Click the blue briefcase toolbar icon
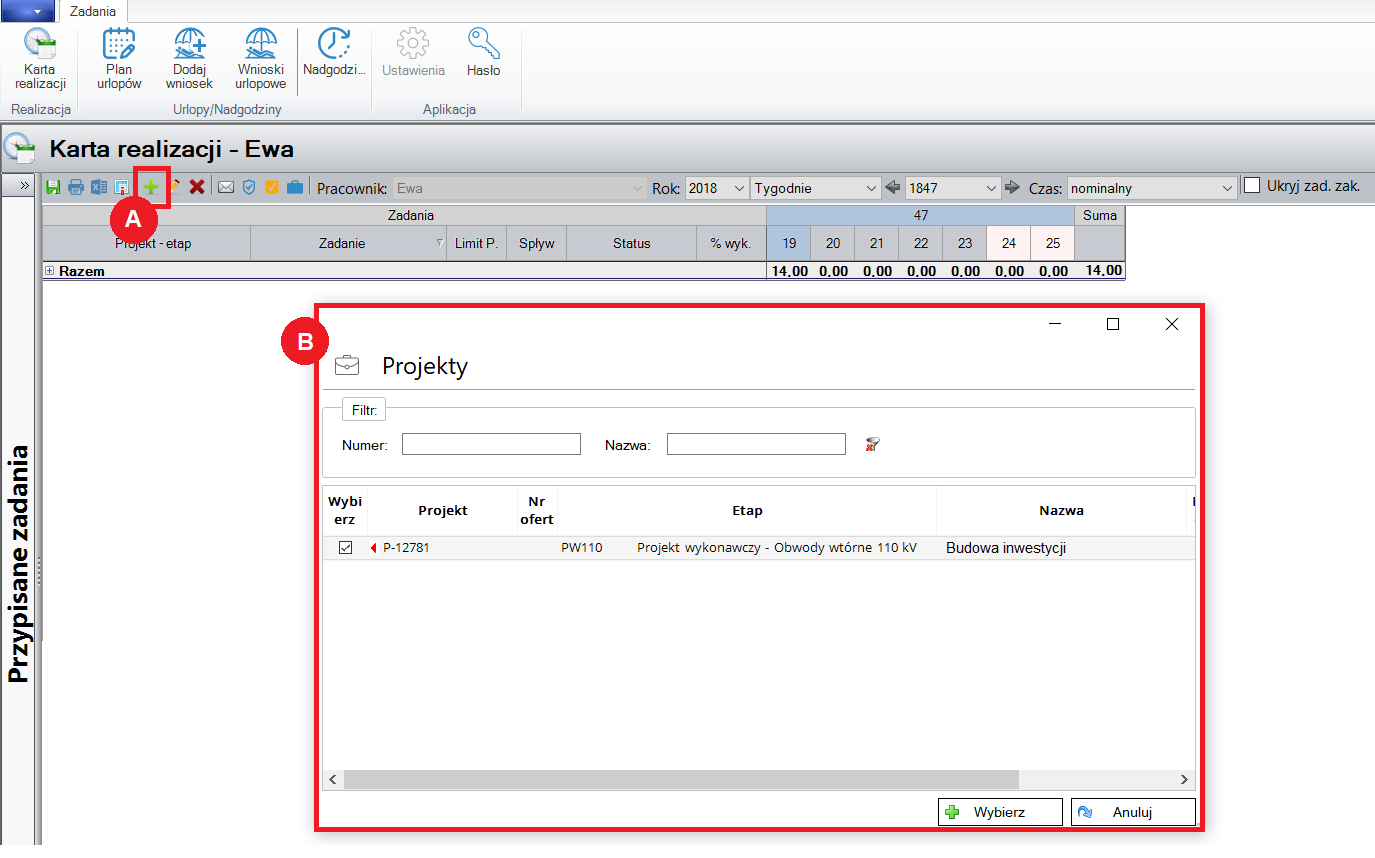This screenshot has height=858, width=1375. click(295, 187)
